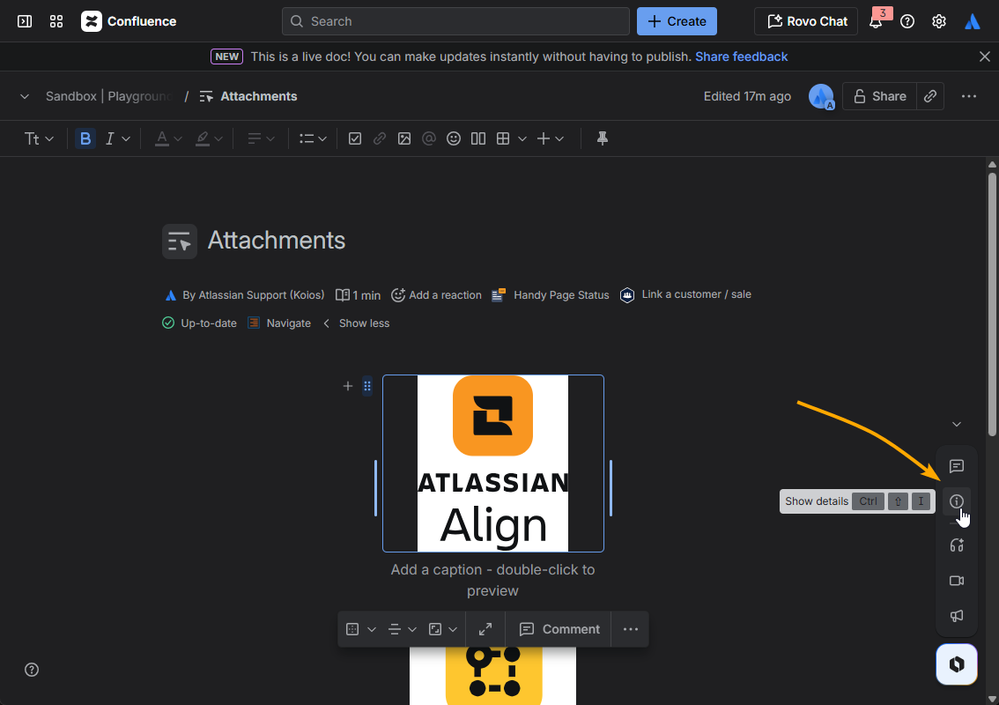Expand list type options
Viewport: 999px width, 705px height.
(322, 139)
